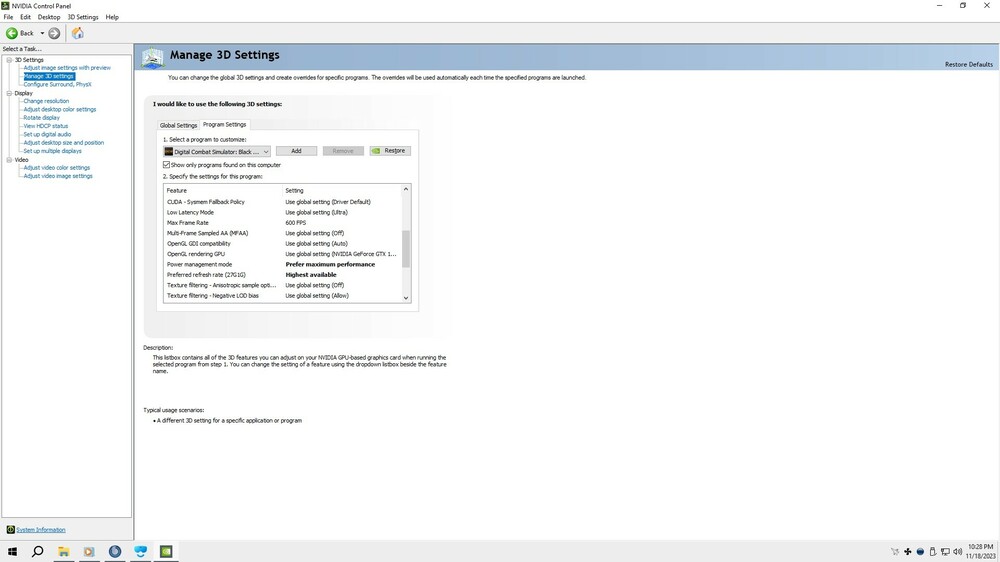1000x562 pixels.
Task: Collapse the 3D Settings tree node
Action: pos(10,60)
